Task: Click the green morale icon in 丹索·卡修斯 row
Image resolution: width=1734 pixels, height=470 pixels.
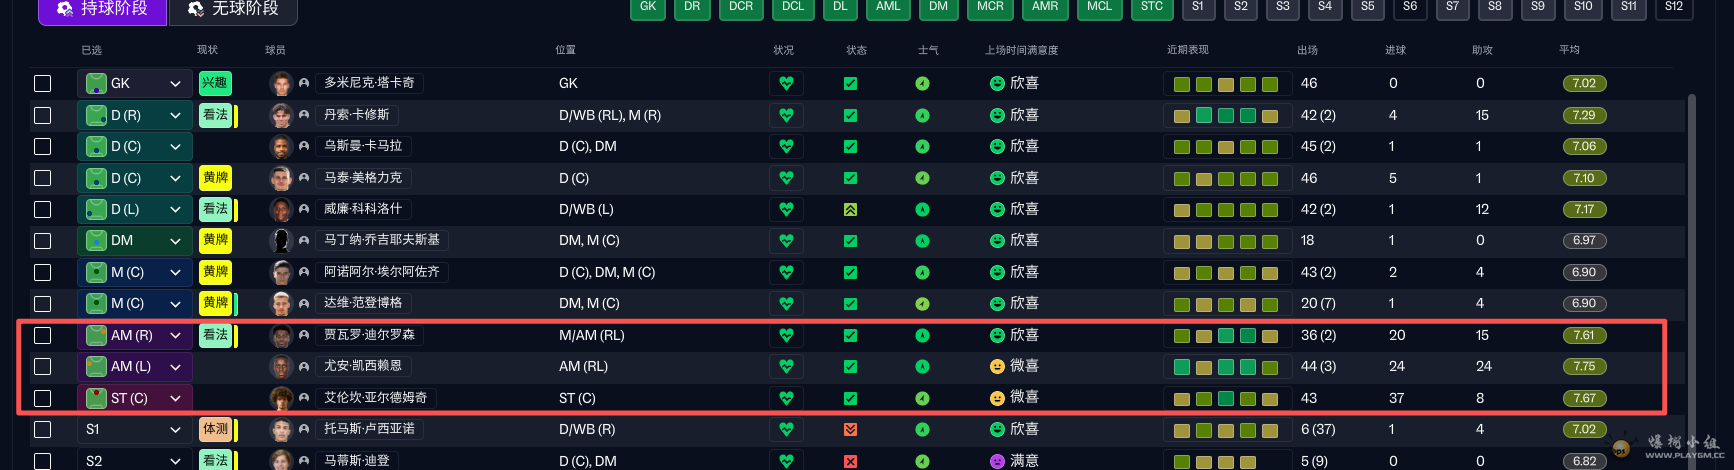Action: [922, 116]
